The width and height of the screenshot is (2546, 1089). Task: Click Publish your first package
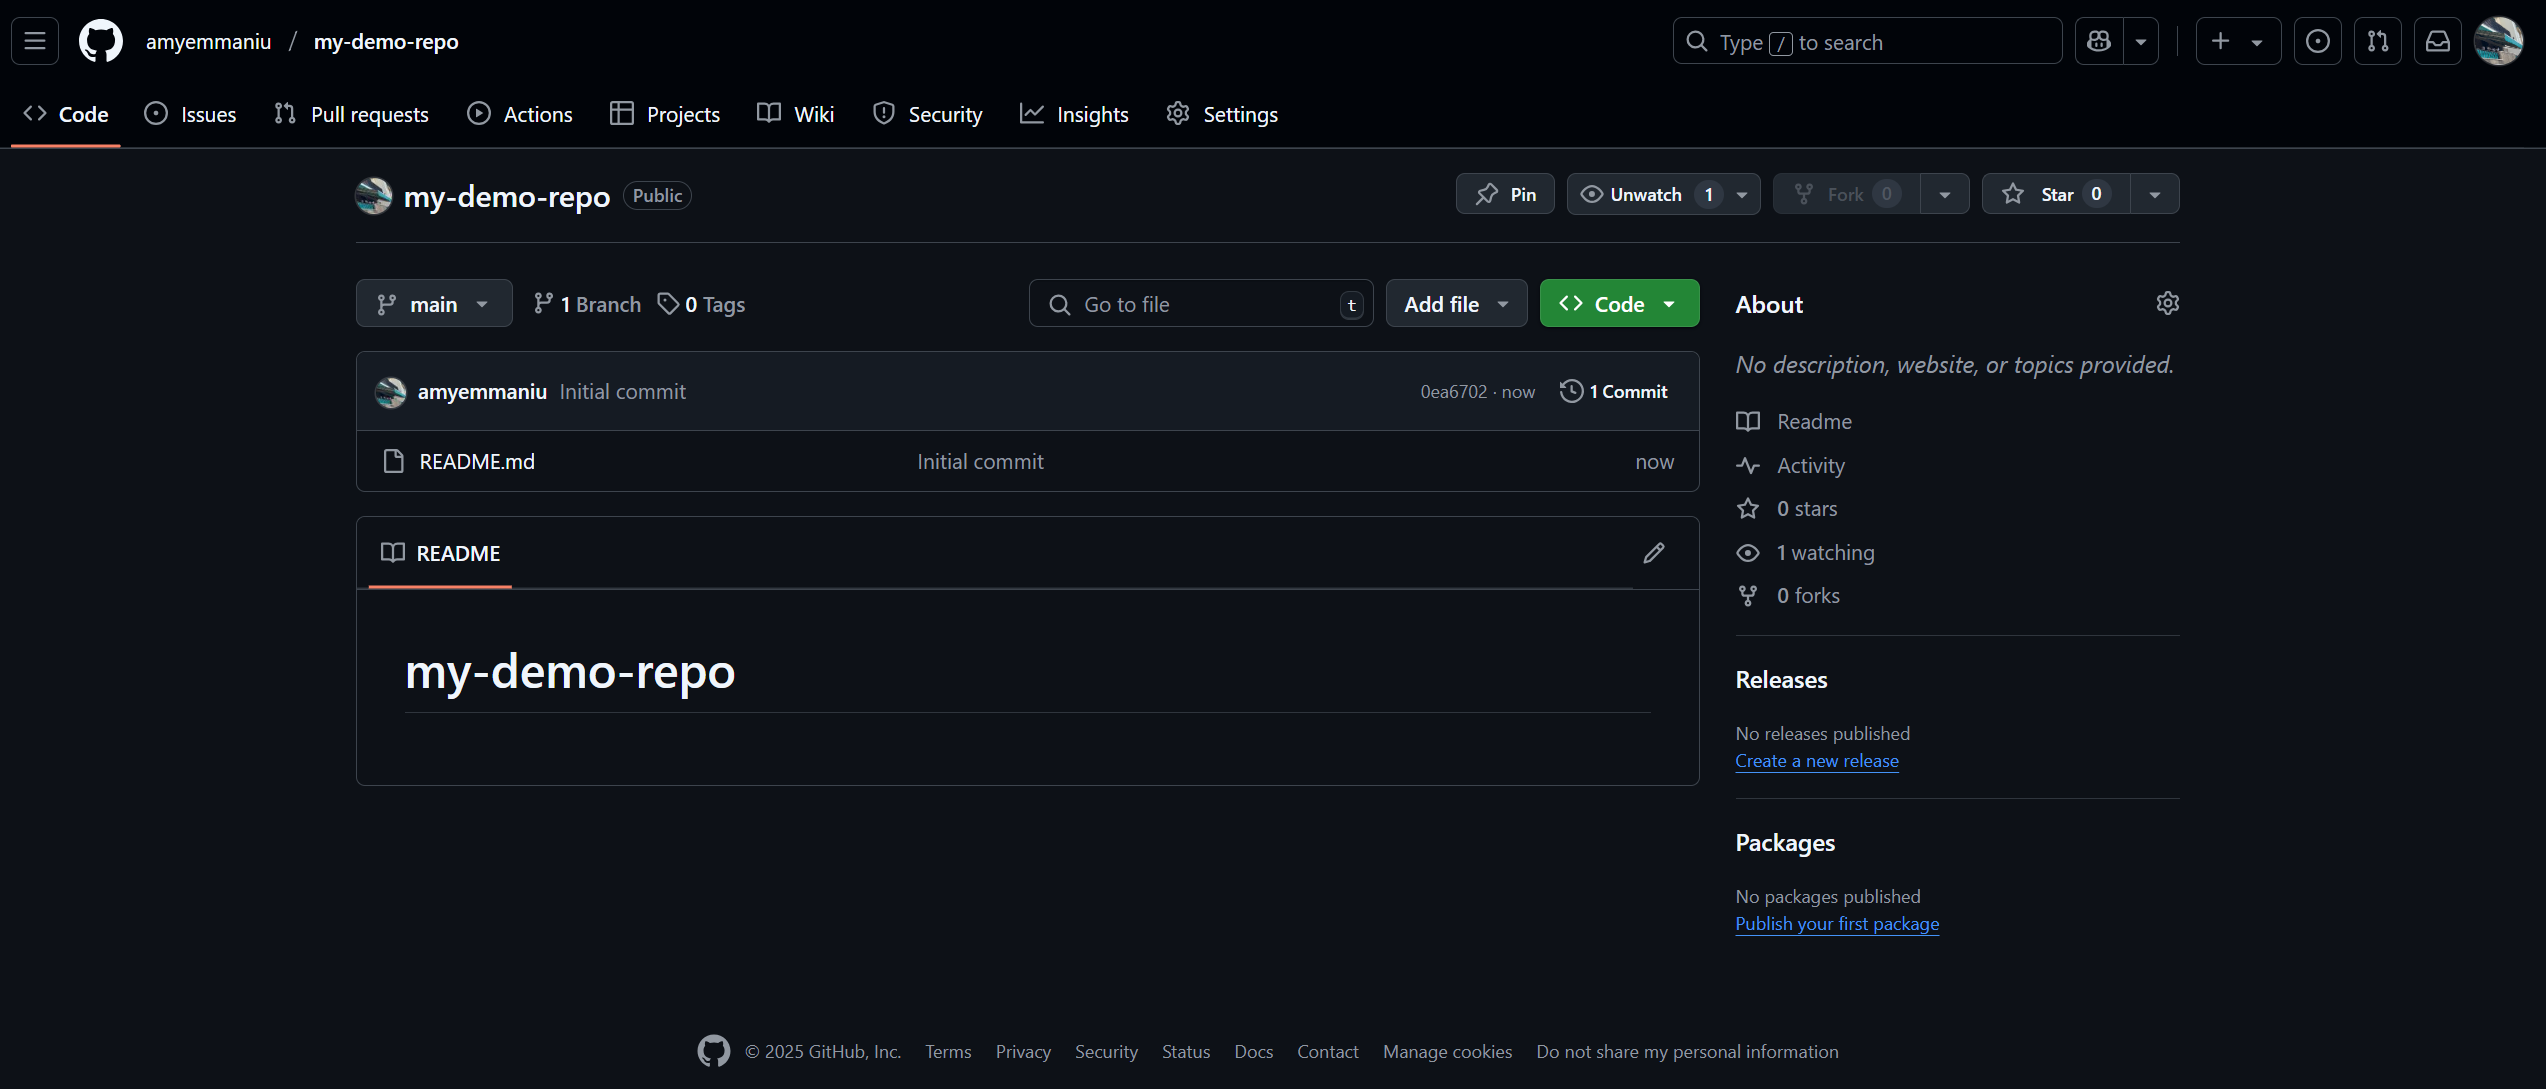tap(1837, 924)
